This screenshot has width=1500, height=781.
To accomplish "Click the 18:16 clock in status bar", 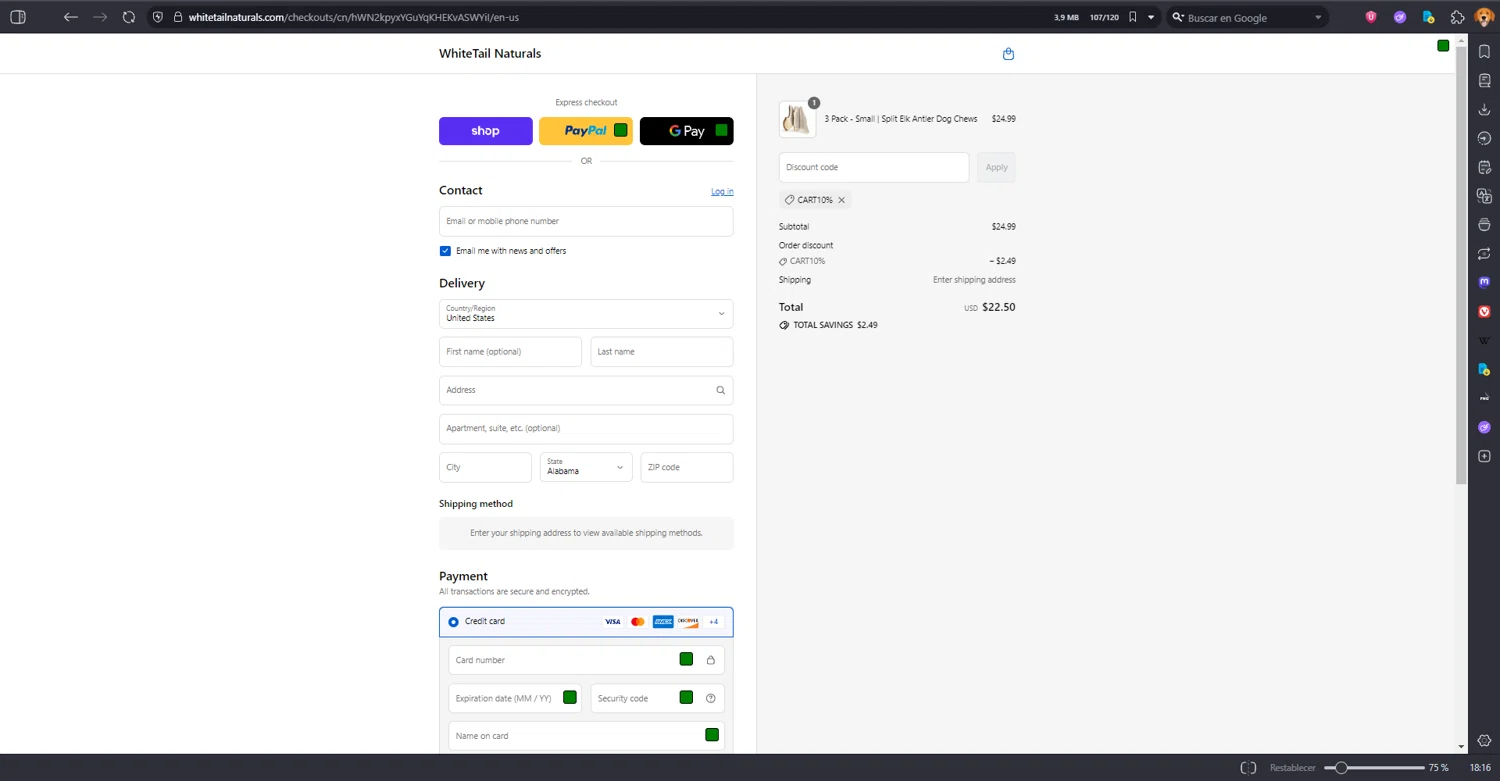I will click(1480, 768).
